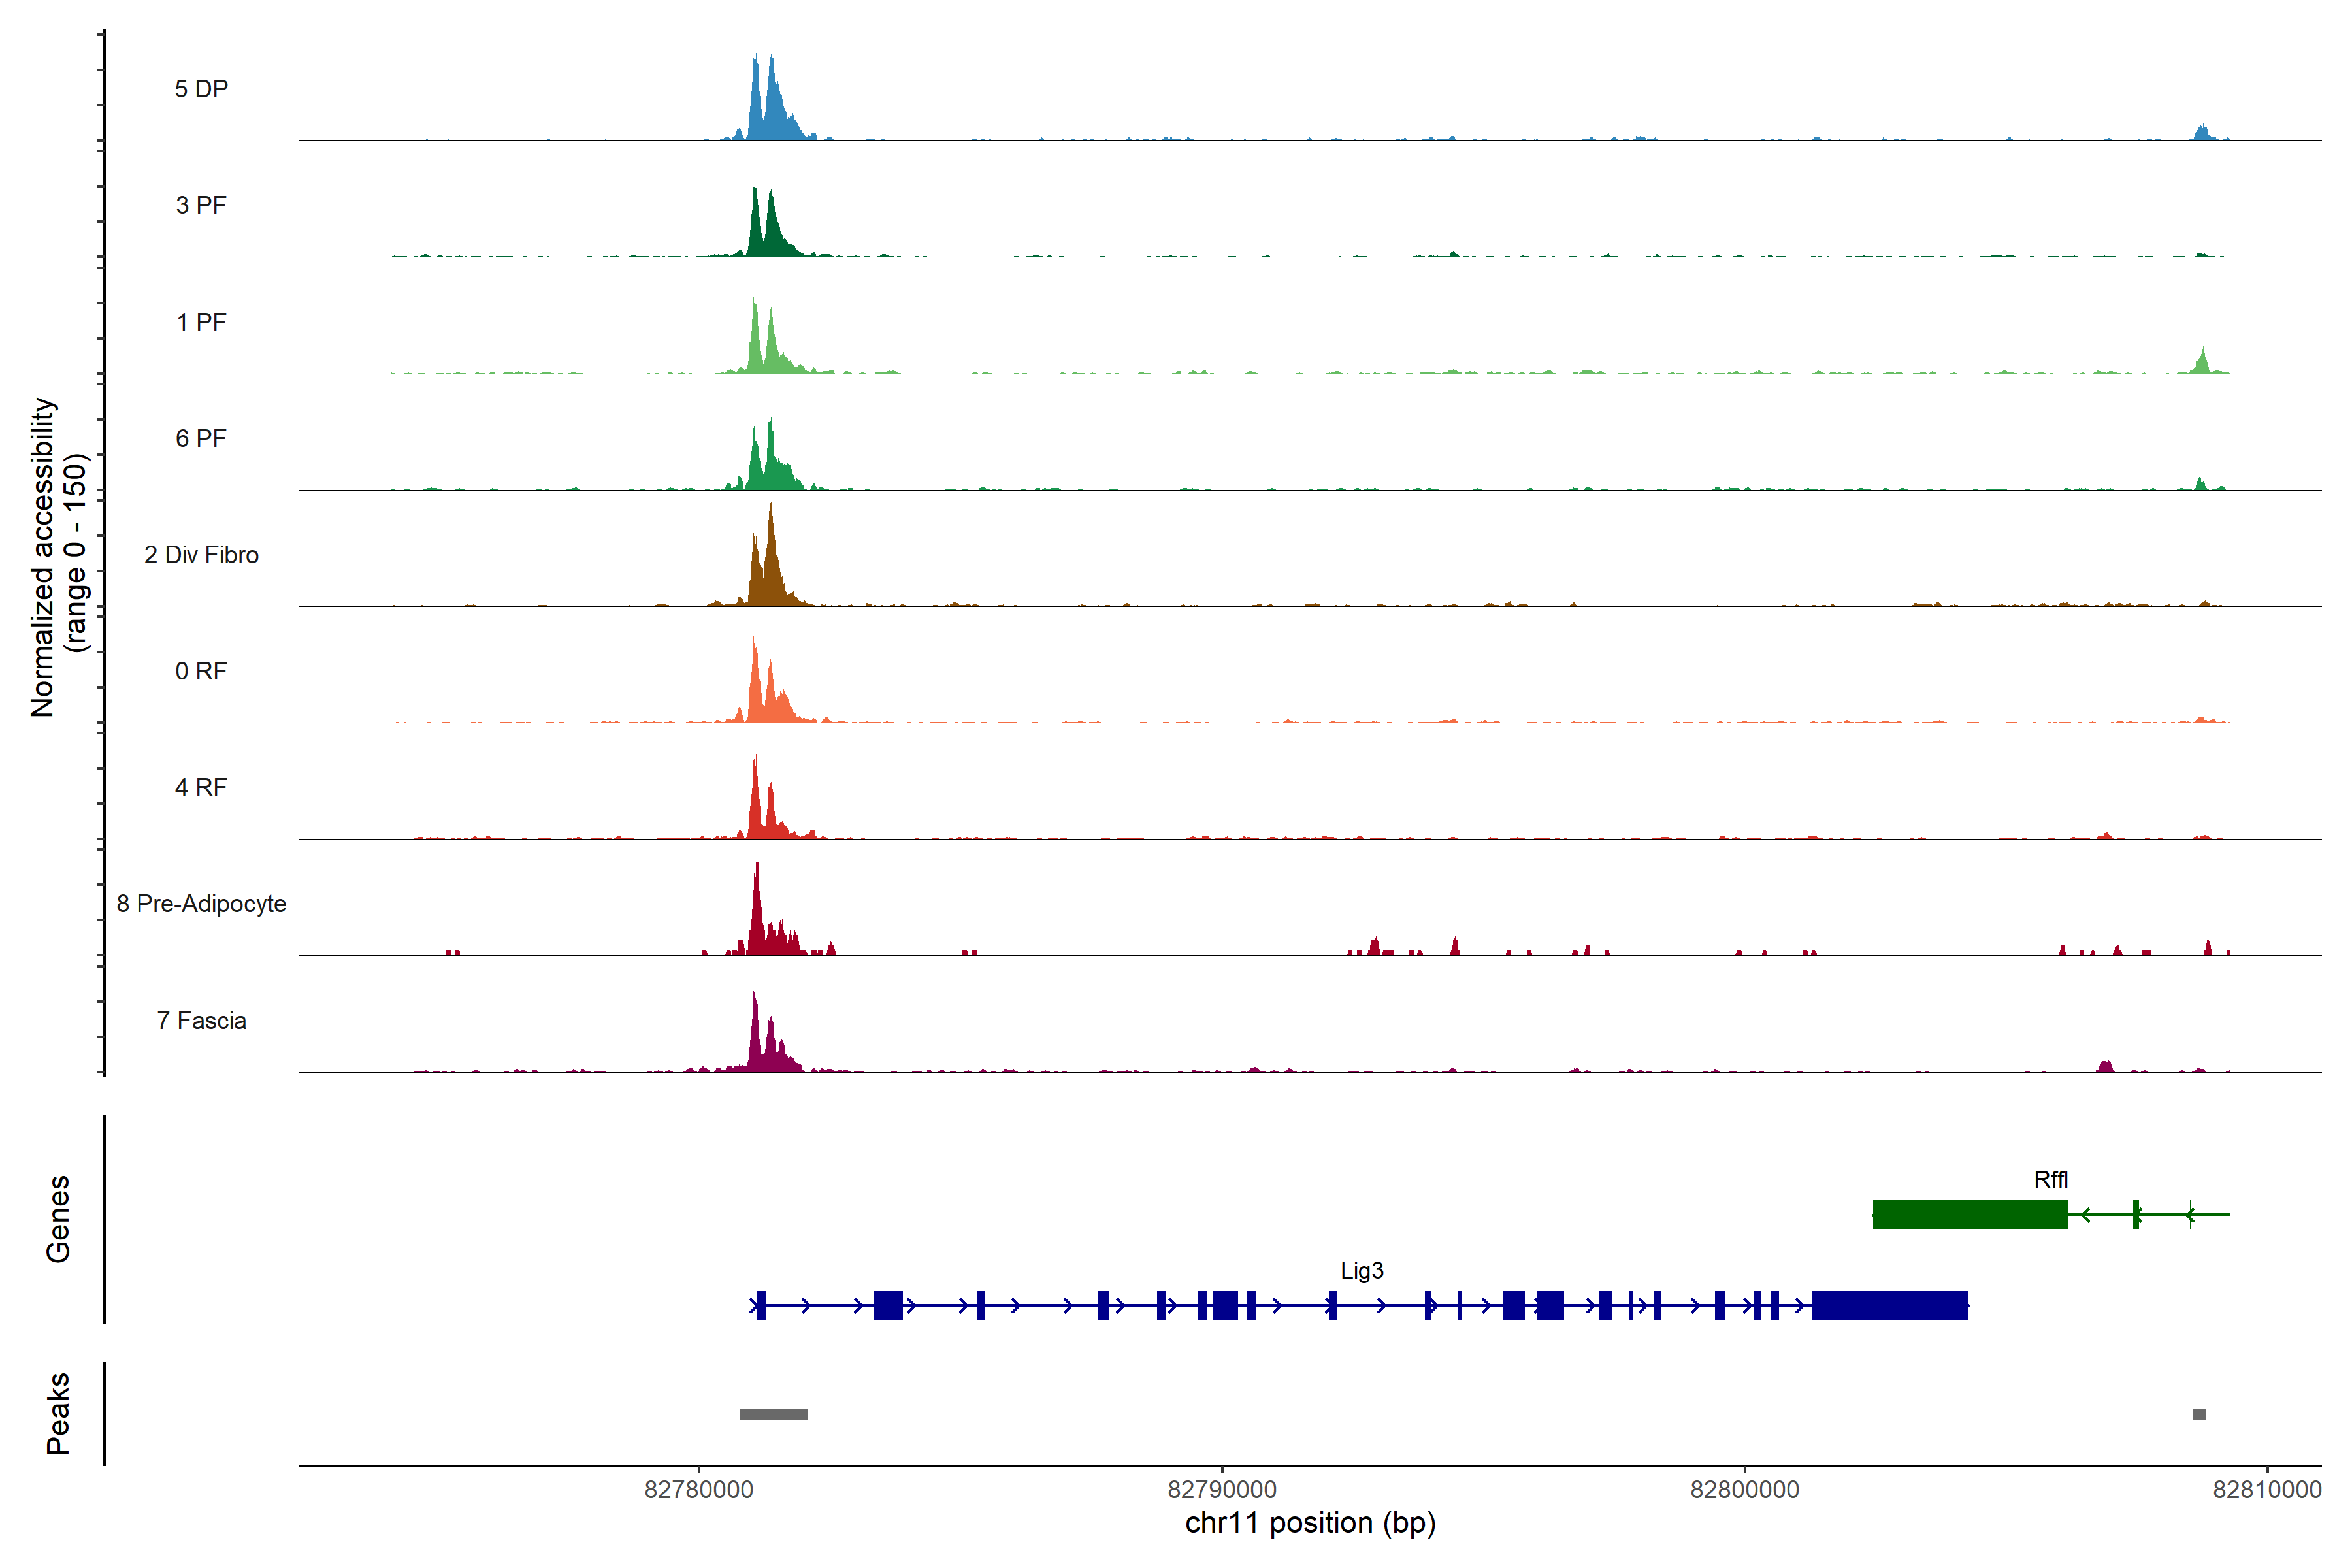Click the Lig3 gene name label
2352x1568 pixels.
coord(1362,1270)
